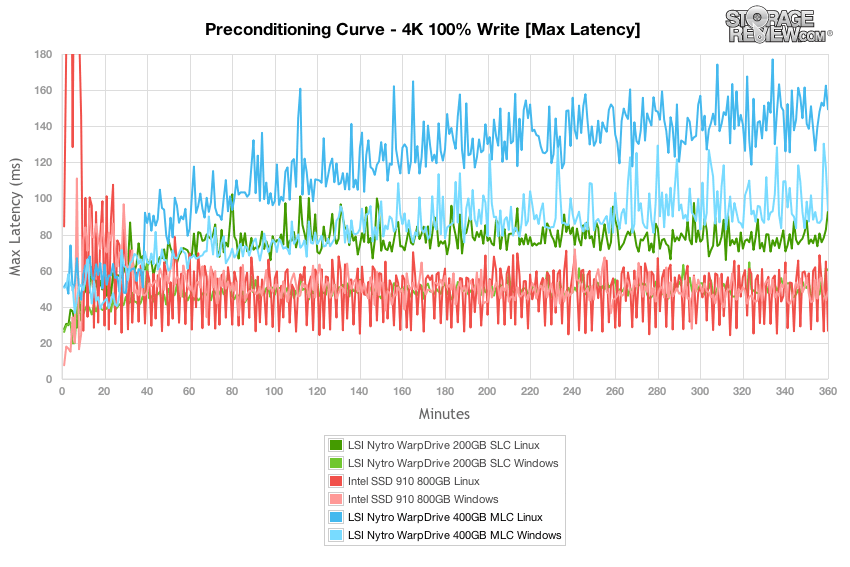The width and height of the screenshot is (850, 567).
Task: Click the 100 y-axis tick label
Action: [x=43, y=198]
